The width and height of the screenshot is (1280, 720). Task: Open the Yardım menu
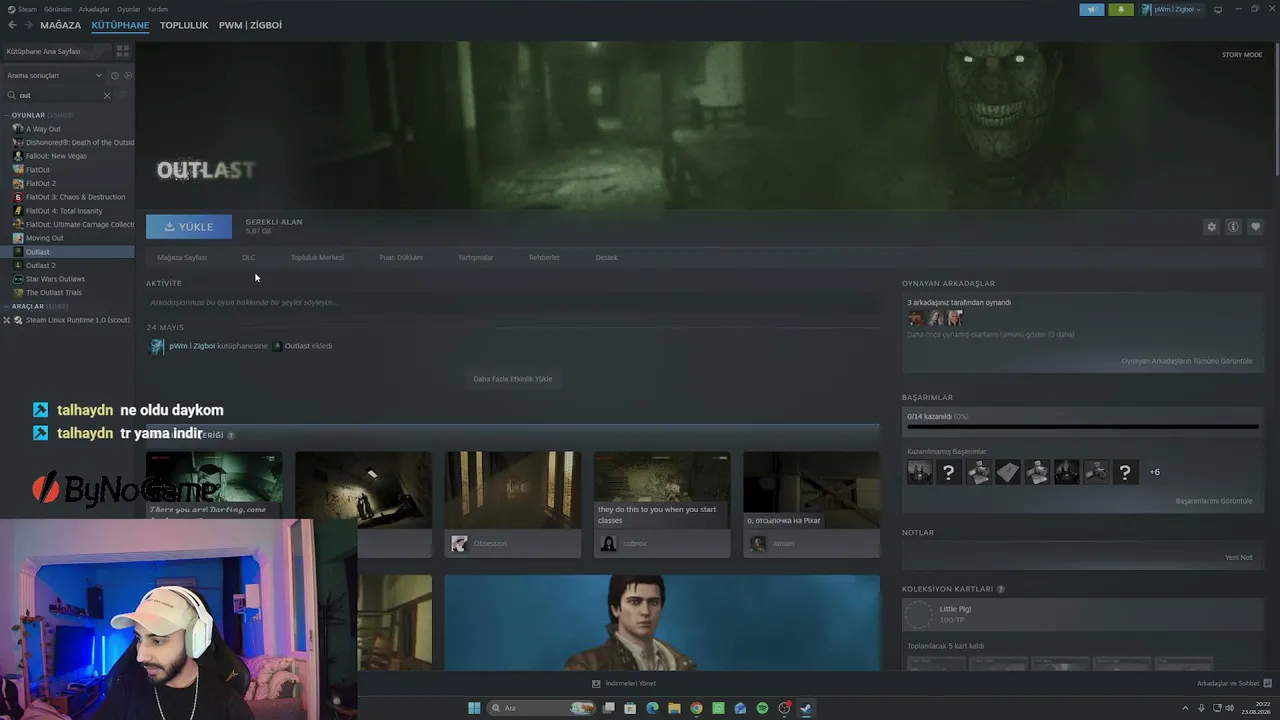tap(158, 9)
